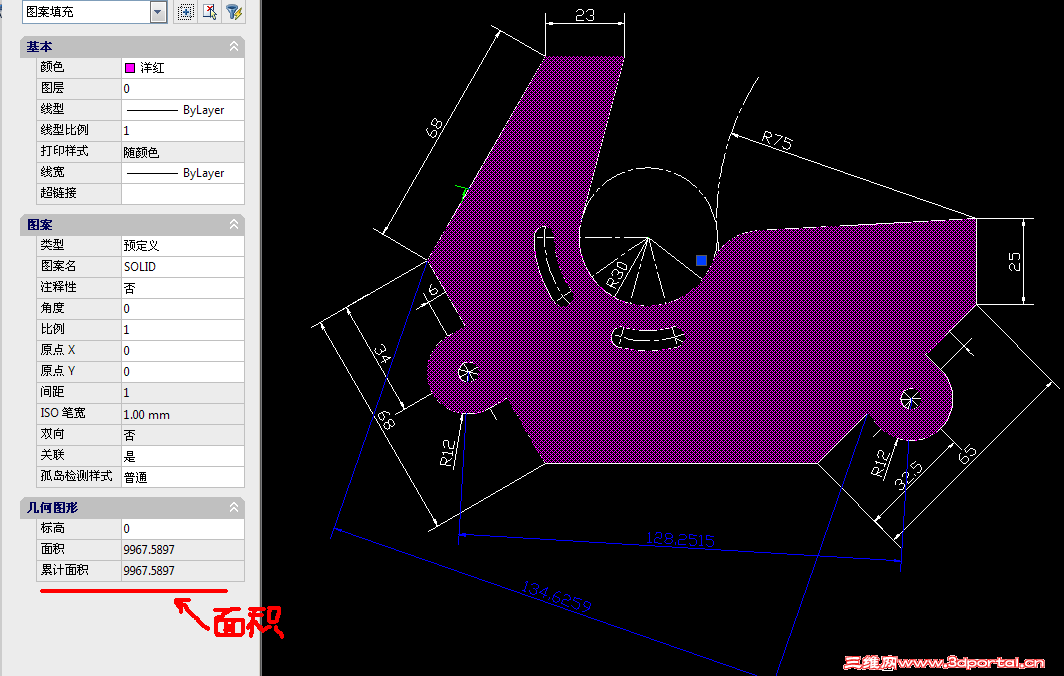Toggle the PICKADD value icon
The height and width of the screenshot is (676, 1064).
(x=185, y=12)
